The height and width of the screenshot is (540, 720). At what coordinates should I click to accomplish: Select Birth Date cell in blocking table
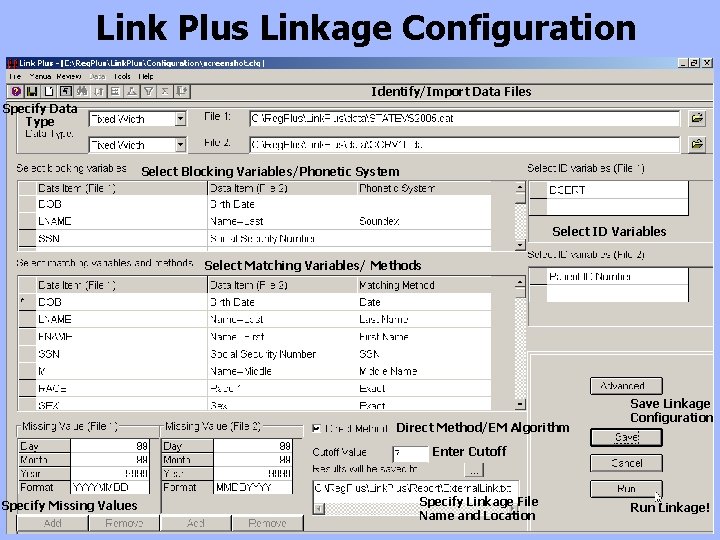282,204
